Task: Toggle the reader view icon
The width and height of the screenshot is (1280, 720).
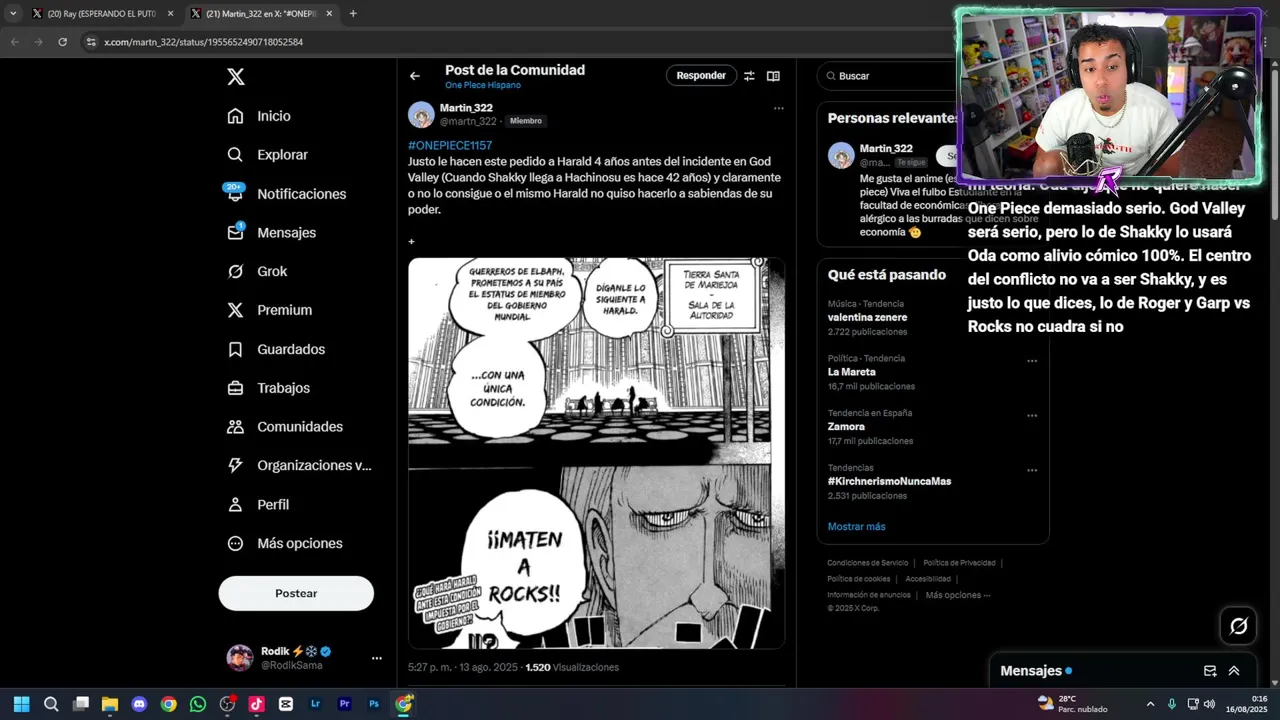Action: [x=773, y=76]
